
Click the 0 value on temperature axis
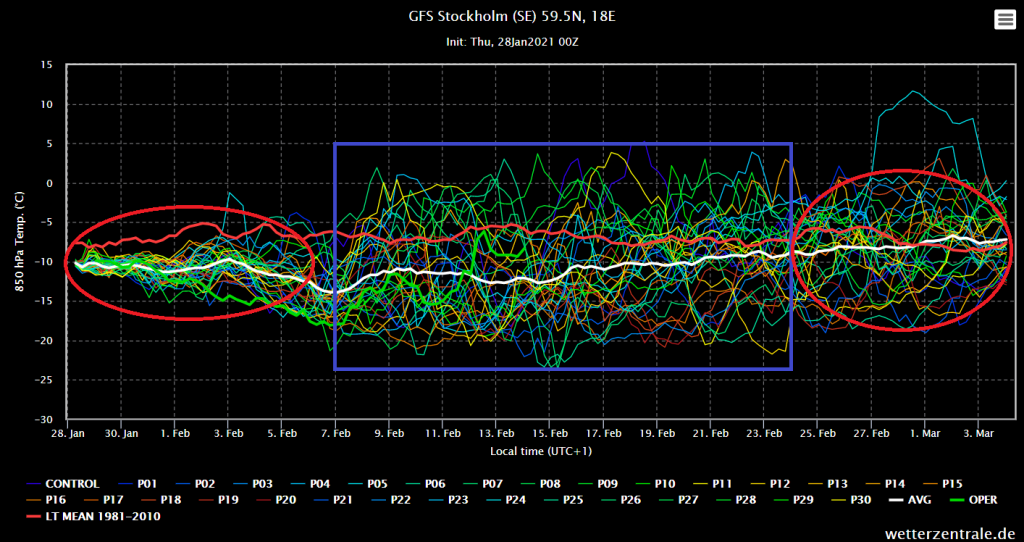pos(50,183)
